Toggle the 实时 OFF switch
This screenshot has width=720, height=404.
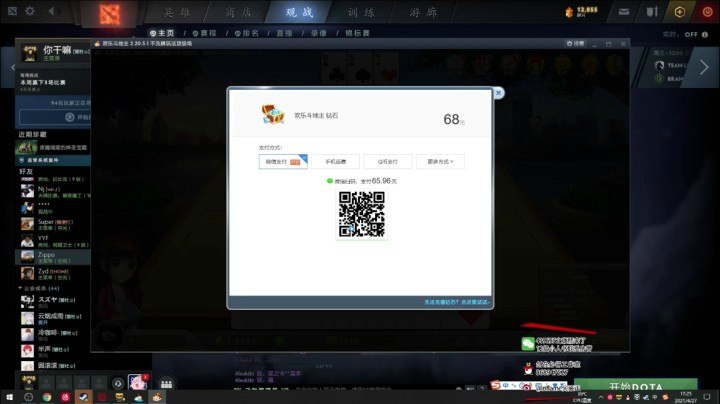[x=691, y=34]
